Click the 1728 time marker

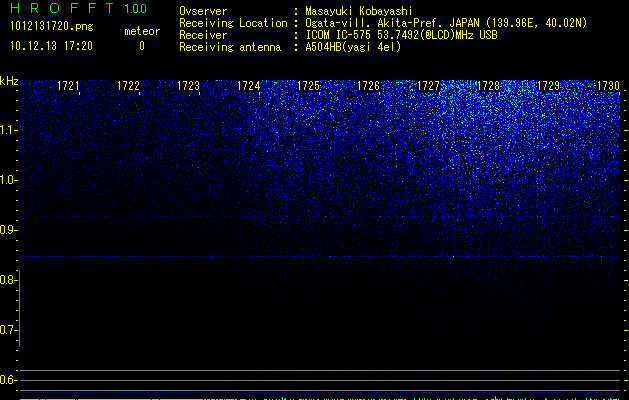488,86
